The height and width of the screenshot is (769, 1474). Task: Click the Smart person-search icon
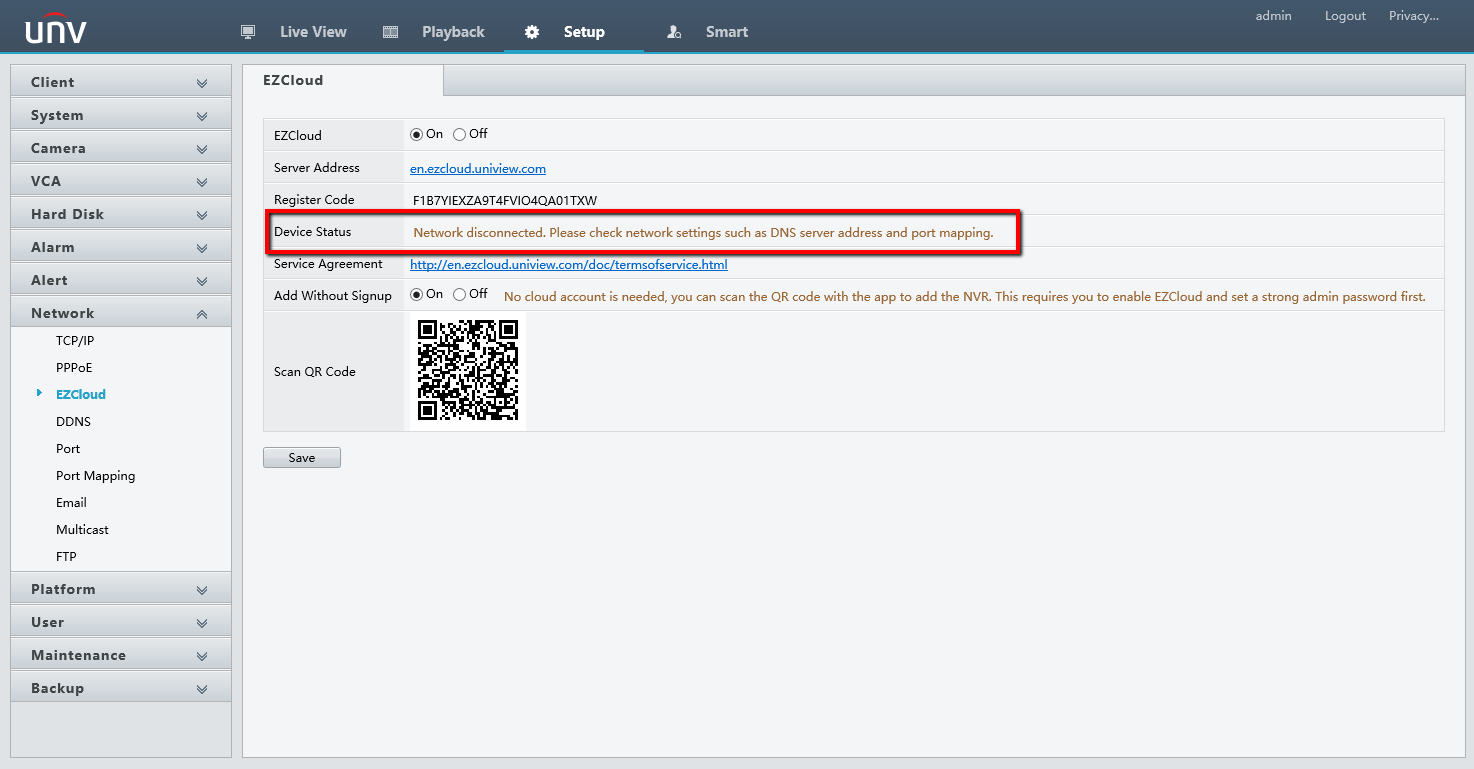coord(674,32)
